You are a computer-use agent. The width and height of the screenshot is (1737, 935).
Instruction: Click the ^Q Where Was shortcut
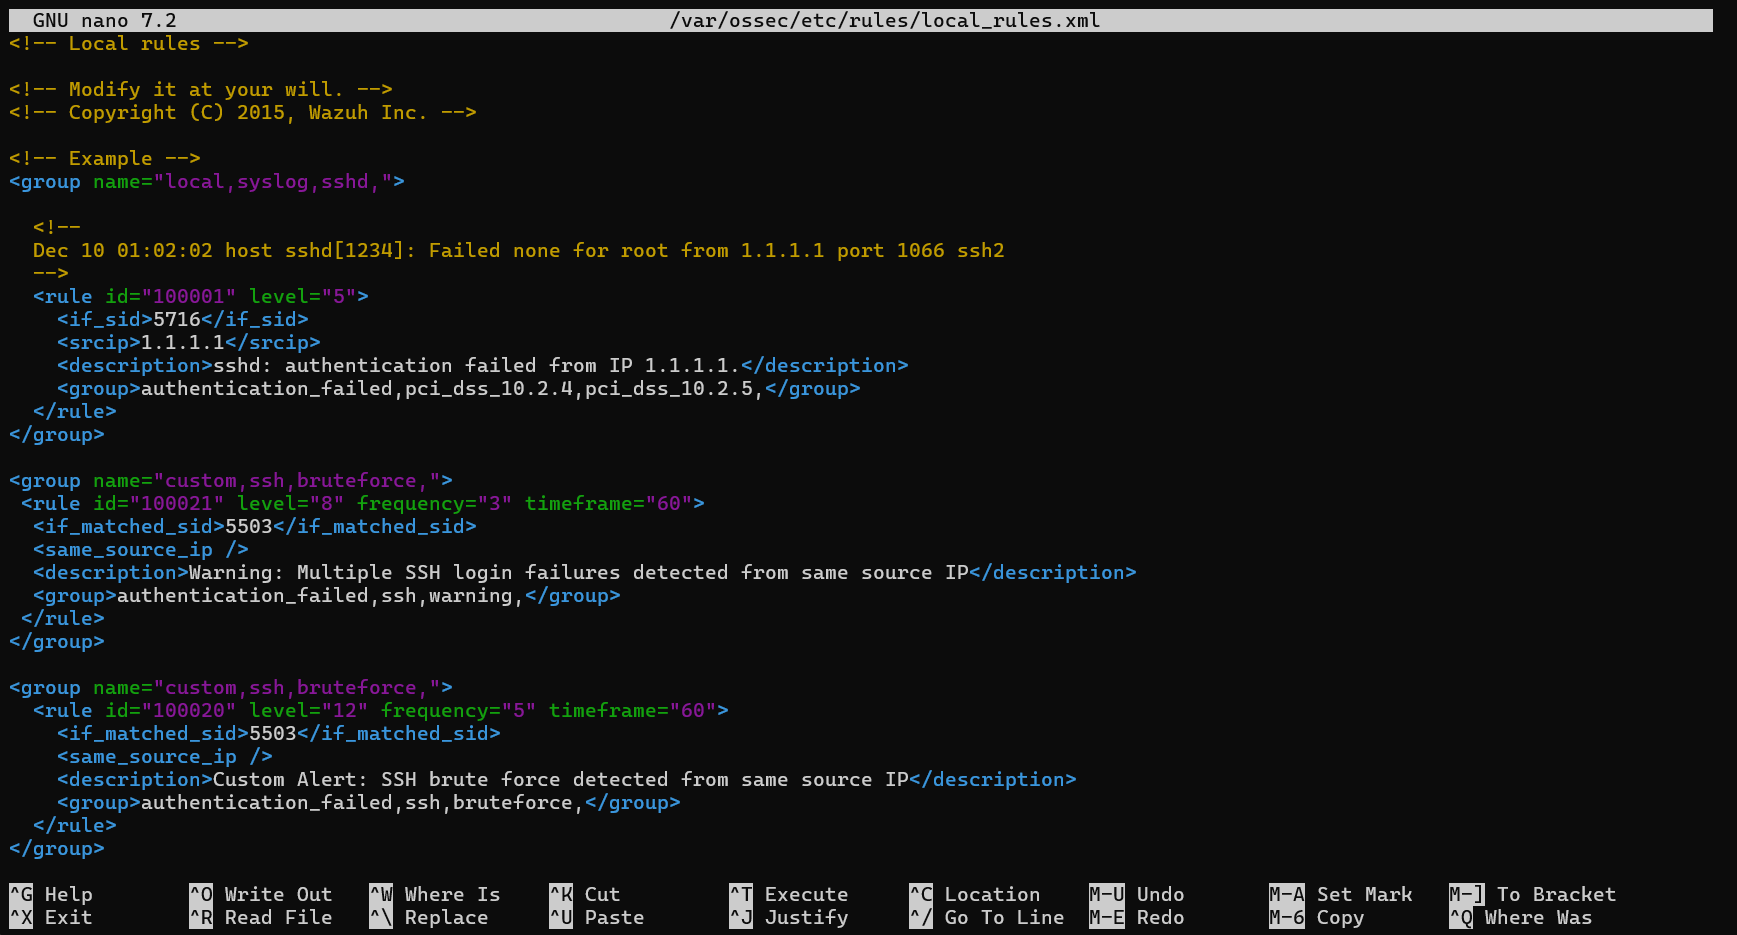tap(1521, 917)
